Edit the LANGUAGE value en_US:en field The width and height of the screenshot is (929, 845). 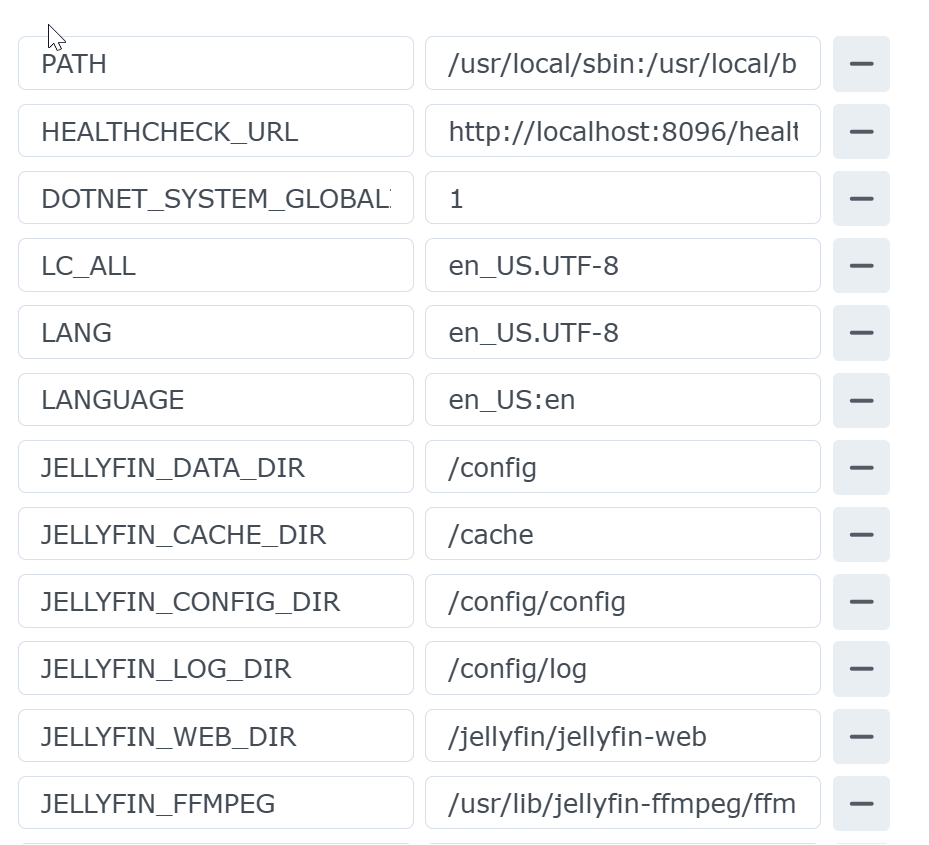[622, 400]
